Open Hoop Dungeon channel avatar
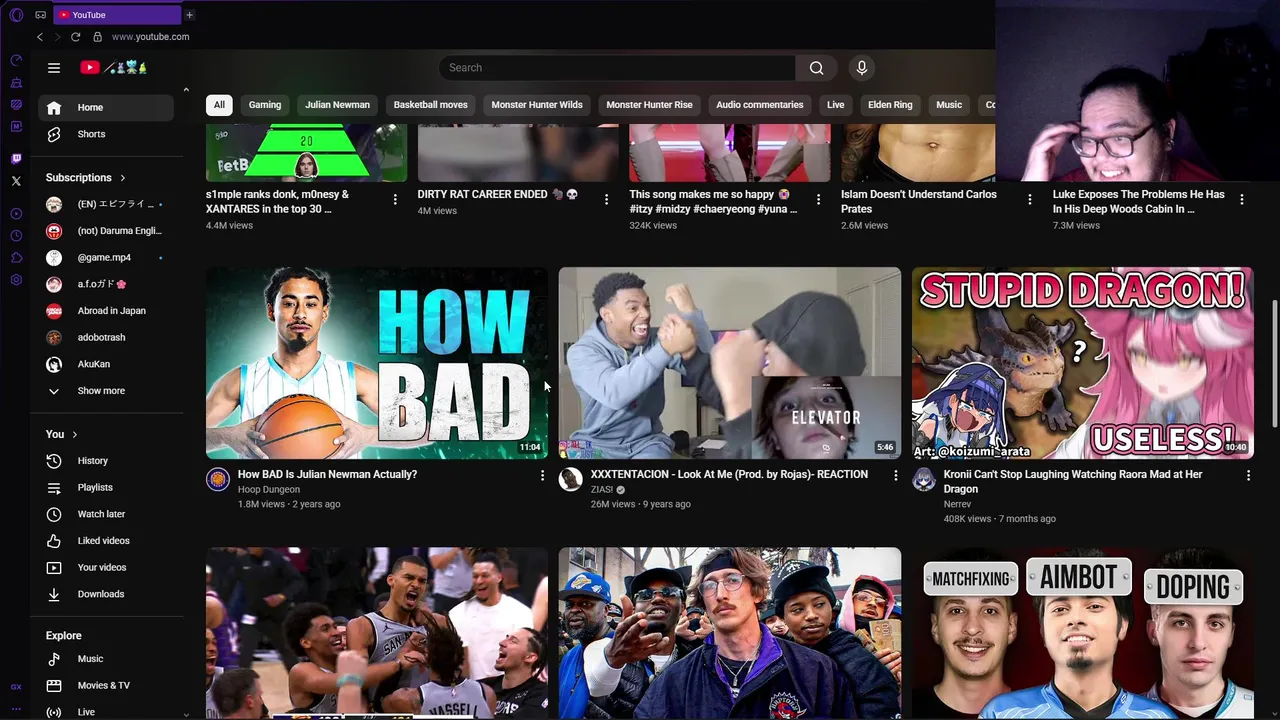 (x=218, y=479)
